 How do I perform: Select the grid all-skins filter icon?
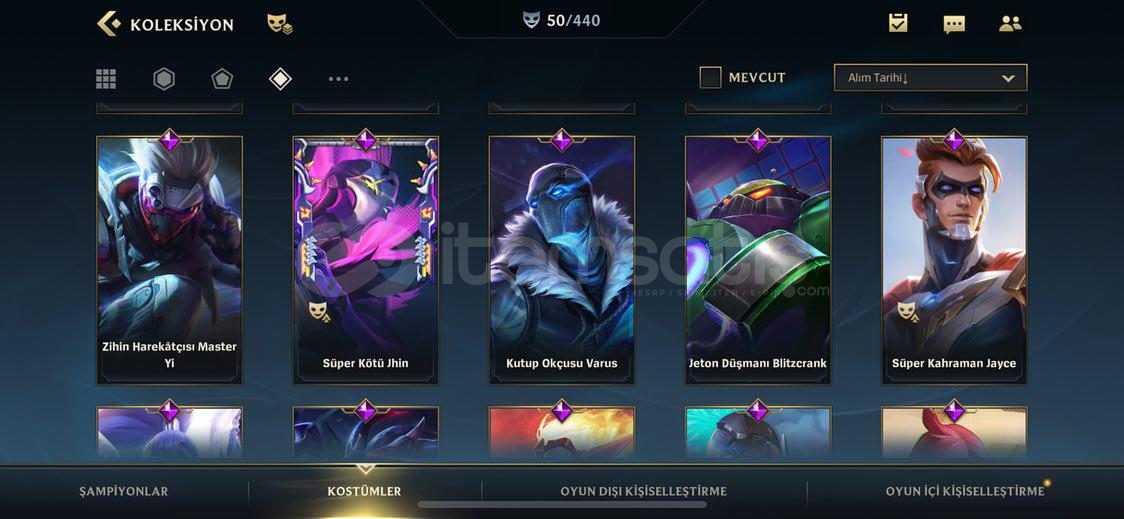106,79
